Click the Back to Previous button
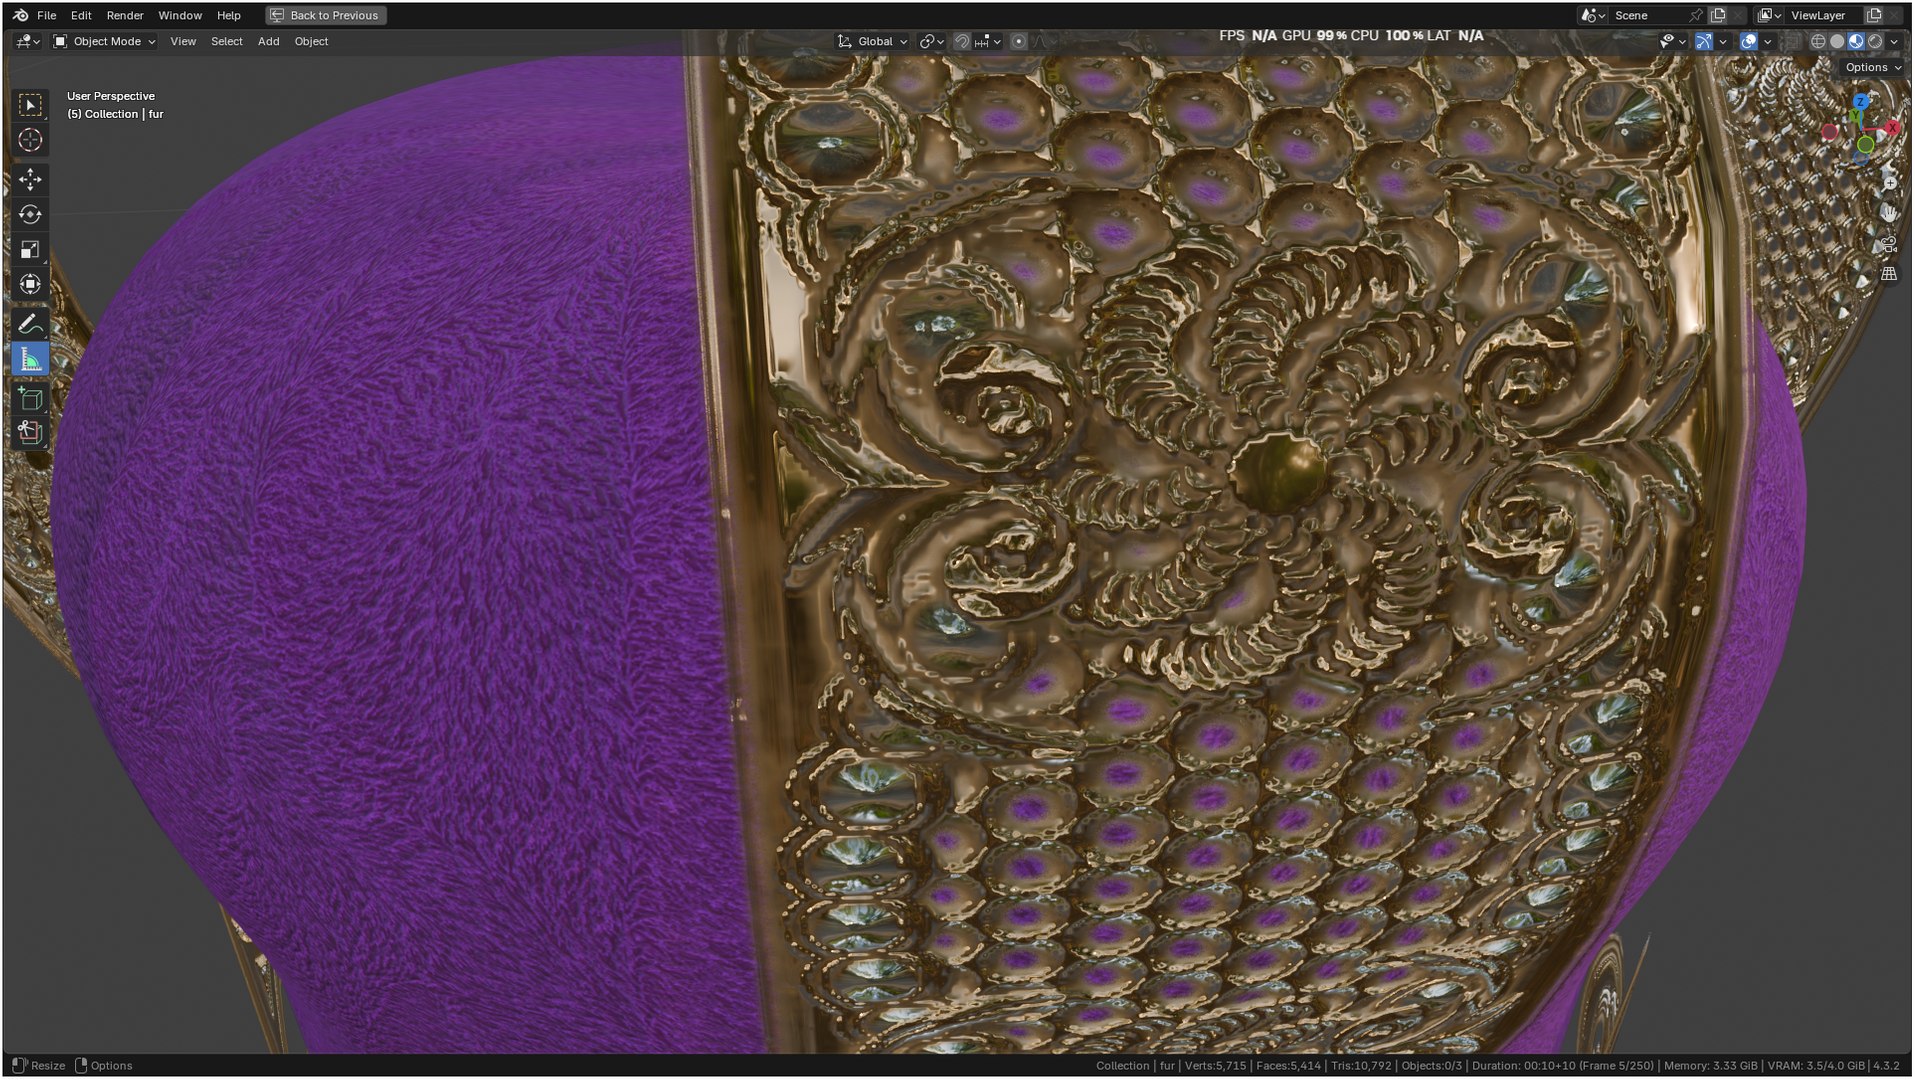 325,15
